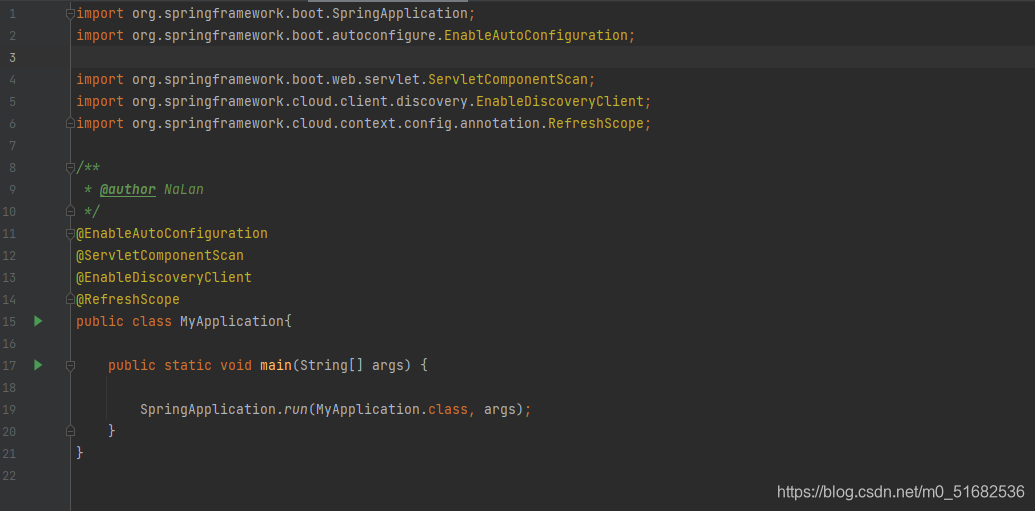Select EnableAutoConfiguration in the line 2 import
Viewport: 1035px width, 511px height.
tap(535, 36)
